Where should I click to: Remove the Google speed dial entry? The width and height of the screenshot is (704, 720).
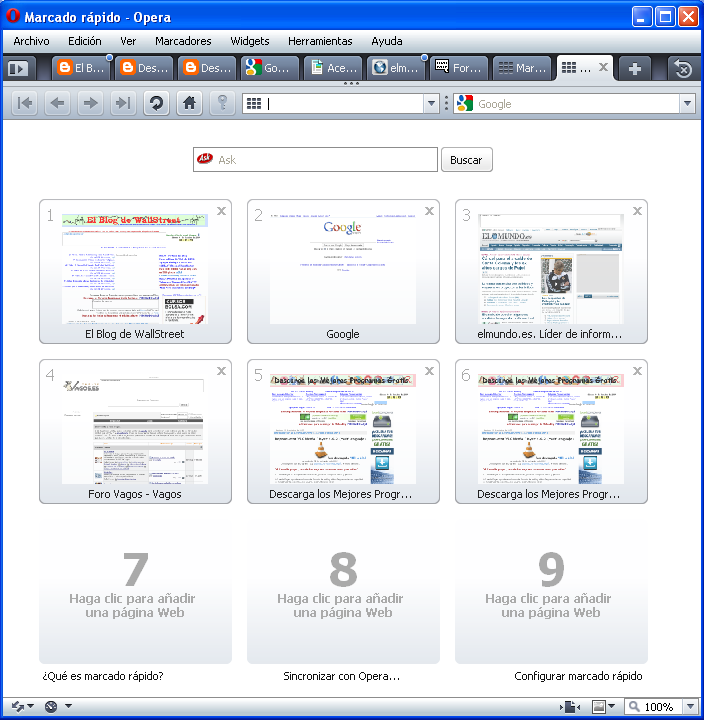pyautogui.click(x=429, y=211)
